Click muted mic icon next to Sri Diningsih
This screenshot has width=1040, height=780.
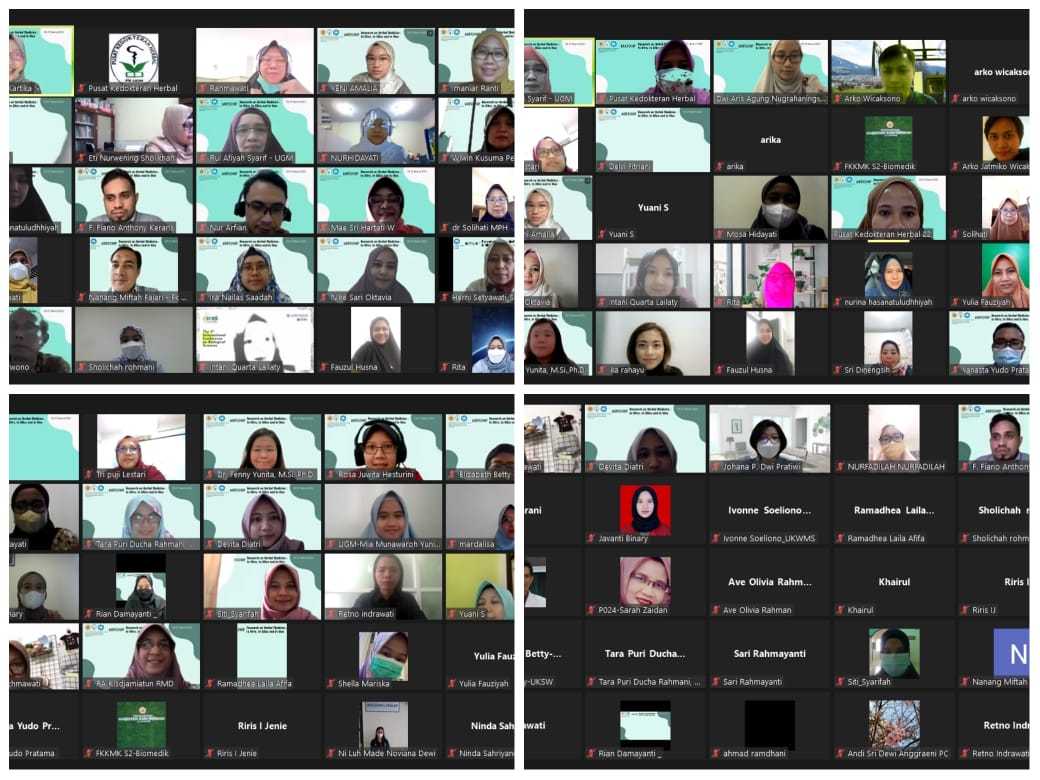838,370
